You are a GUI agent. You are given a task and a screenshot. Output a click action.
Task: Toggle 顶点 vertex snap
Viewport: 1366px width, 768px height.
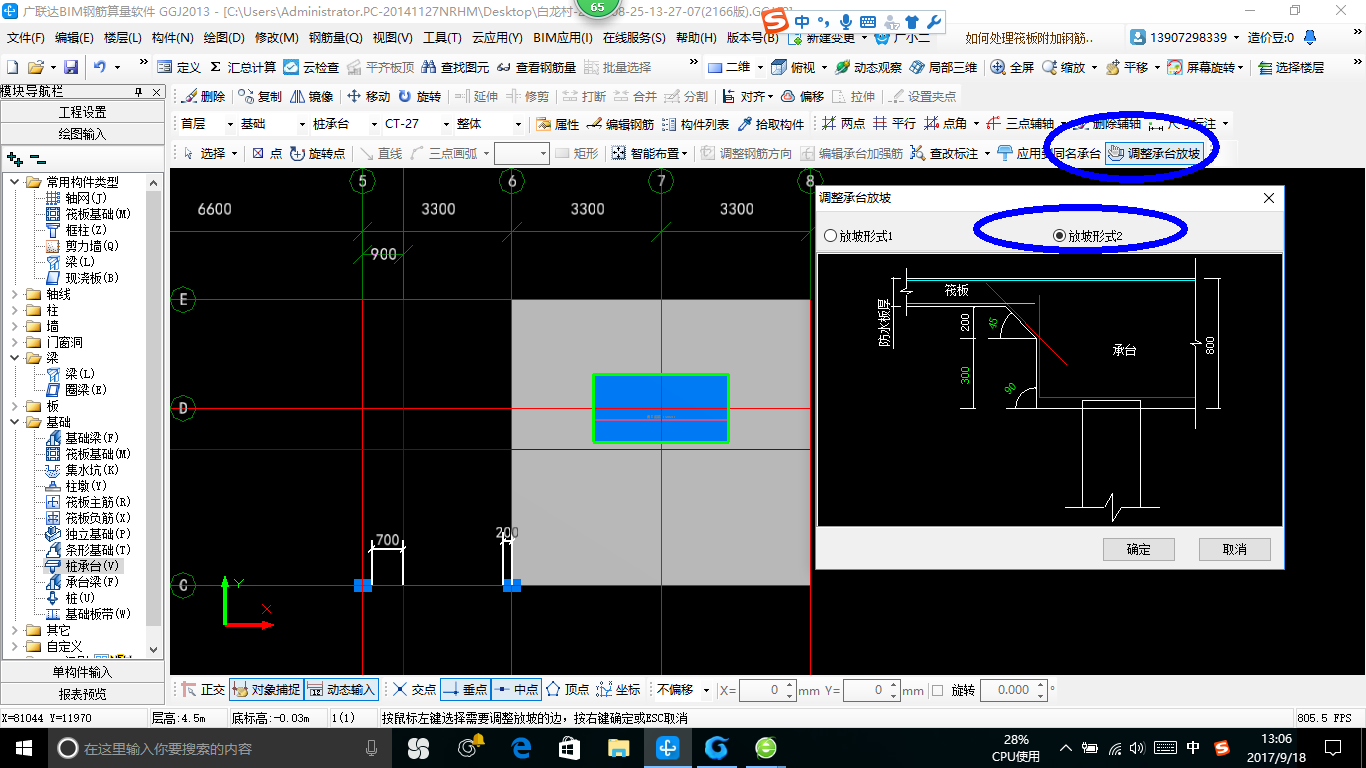tap(567, 690)
